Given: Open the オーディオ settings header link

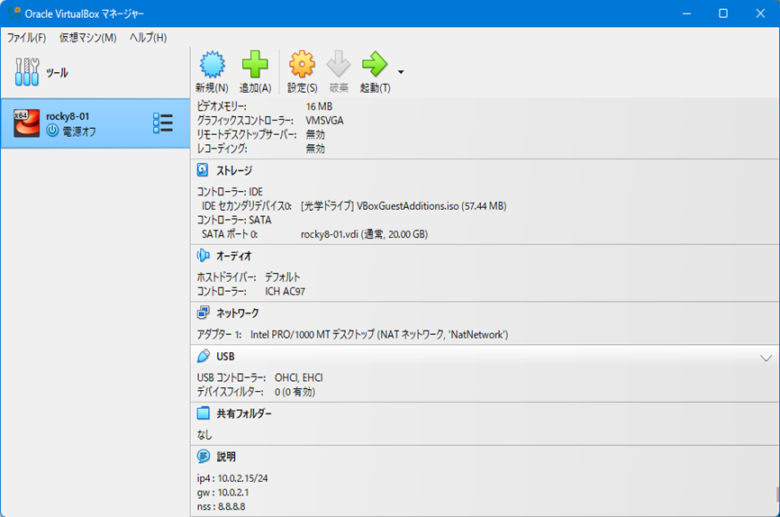Looking at the screenshot, I should pyautogui.click(x=234, y=256).
